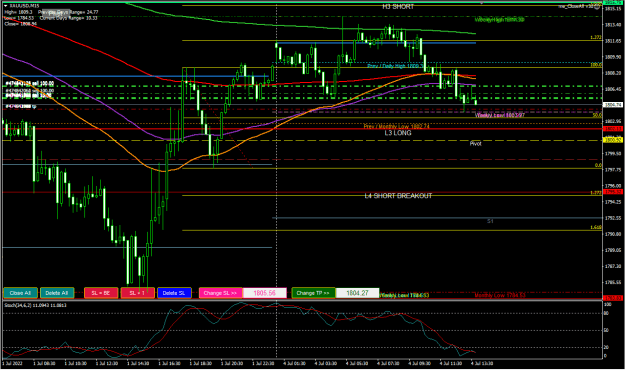The width and height of the screenshot is (625, 370).
Task: Click the SL + 1 button
Action: click(138, 293)
